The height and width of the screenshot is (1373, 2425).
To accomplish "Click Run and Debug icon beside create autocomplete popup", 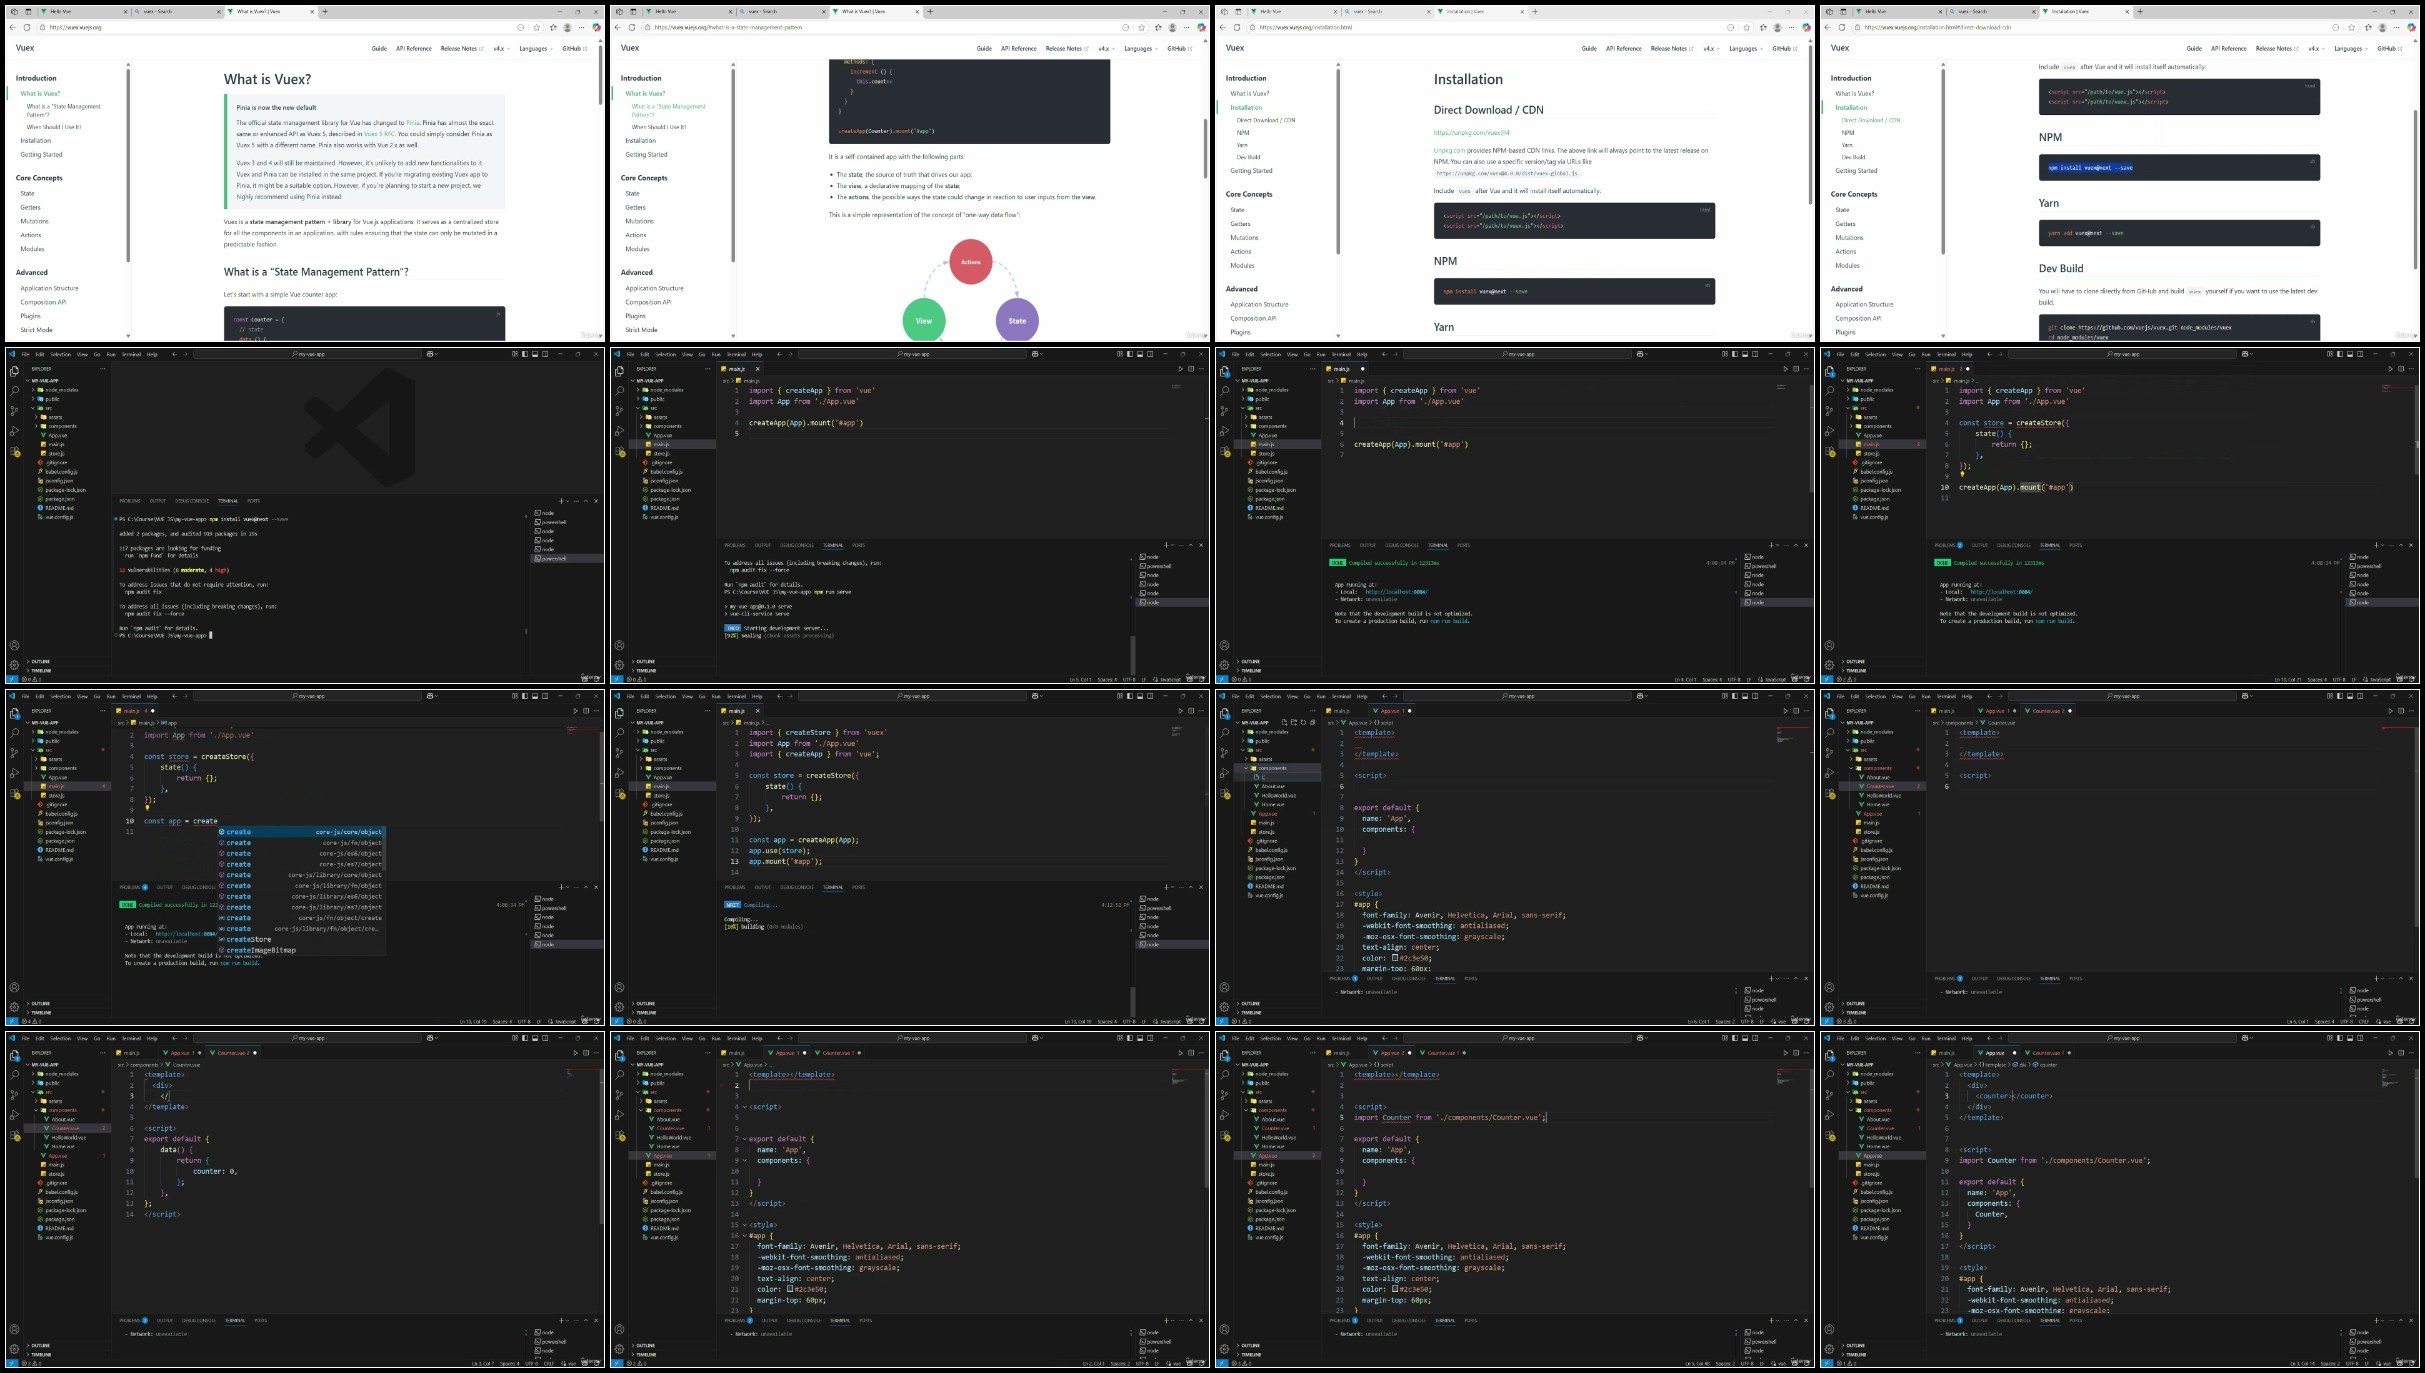I will [x=14, y=773].
